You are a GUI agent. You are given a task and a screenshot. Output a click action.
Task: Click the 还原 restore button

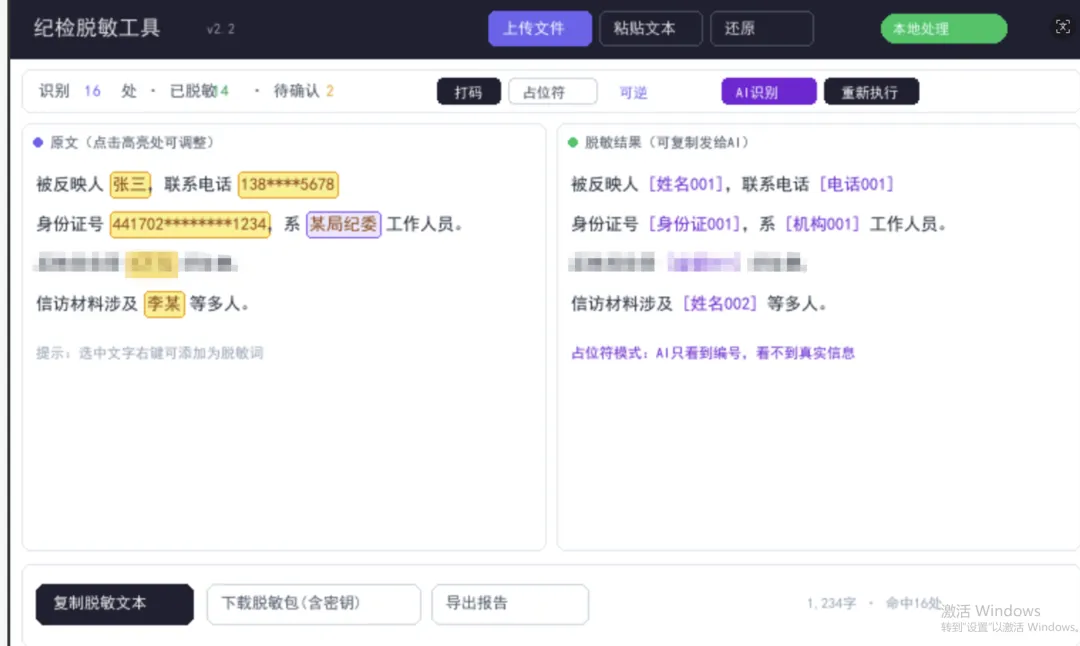(x=762, y=28)
